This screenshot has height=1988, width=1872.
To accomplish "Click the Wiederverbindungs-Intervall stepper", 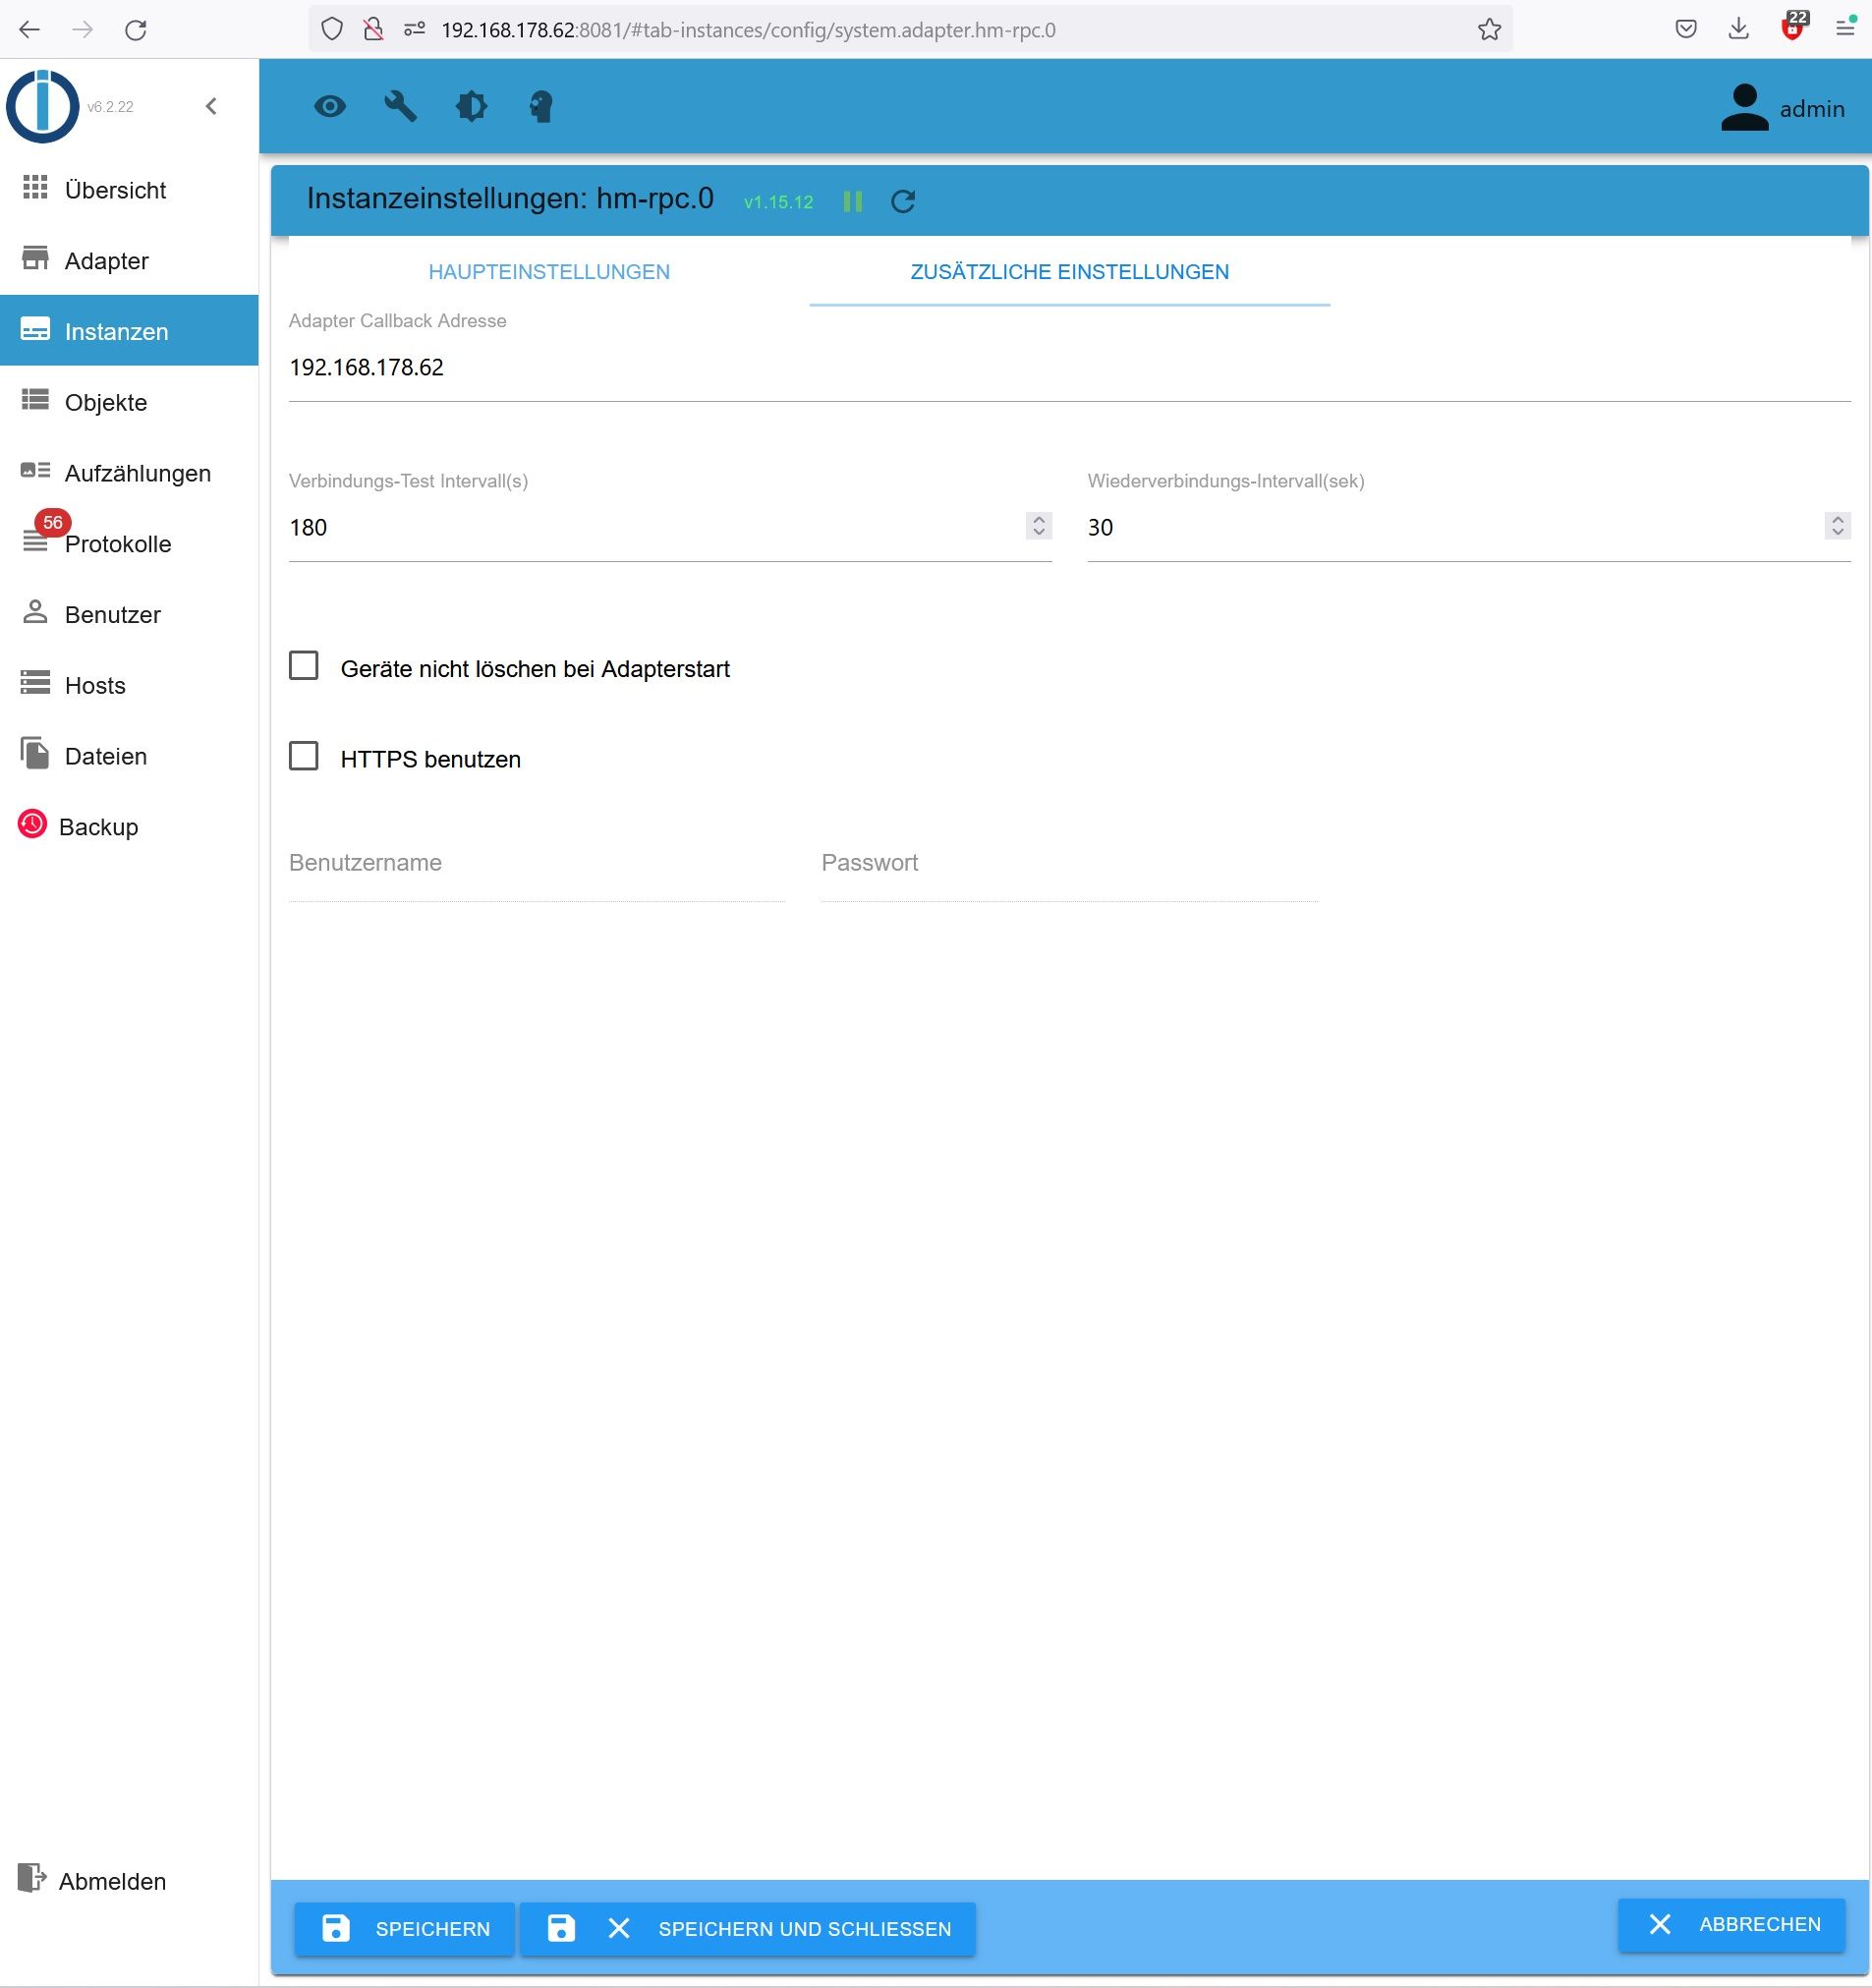I will pyautogui.click(x=1838, y=526).
